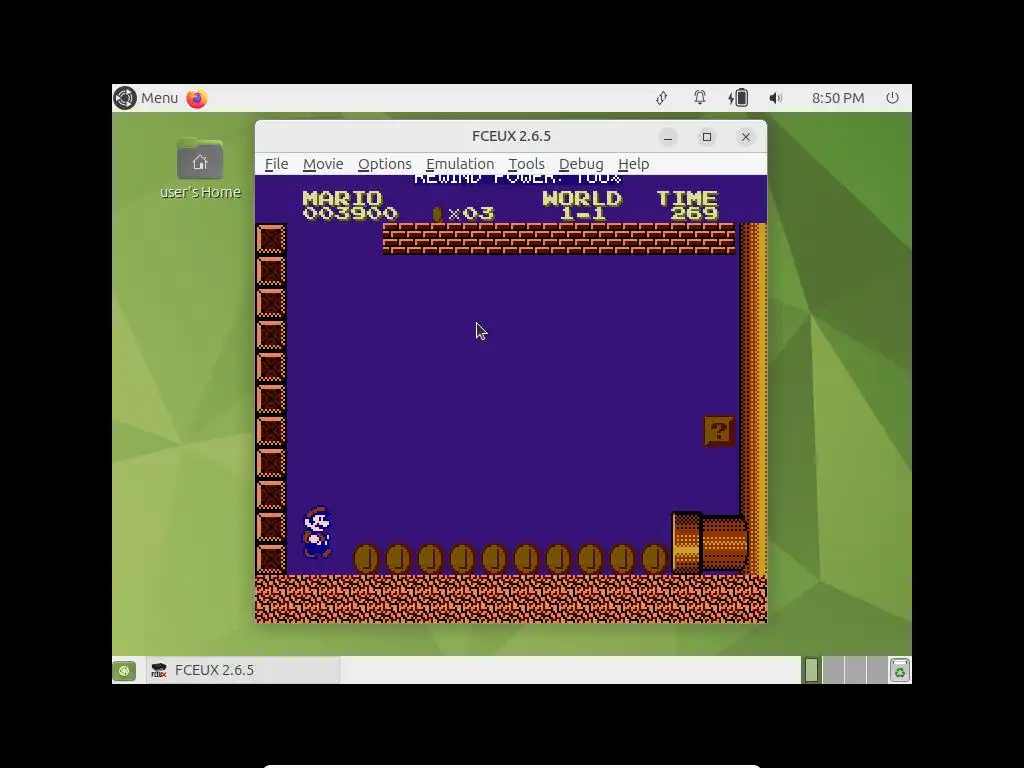
Task: Click the TIME 269 counter
Action: (x=688, y=206)
